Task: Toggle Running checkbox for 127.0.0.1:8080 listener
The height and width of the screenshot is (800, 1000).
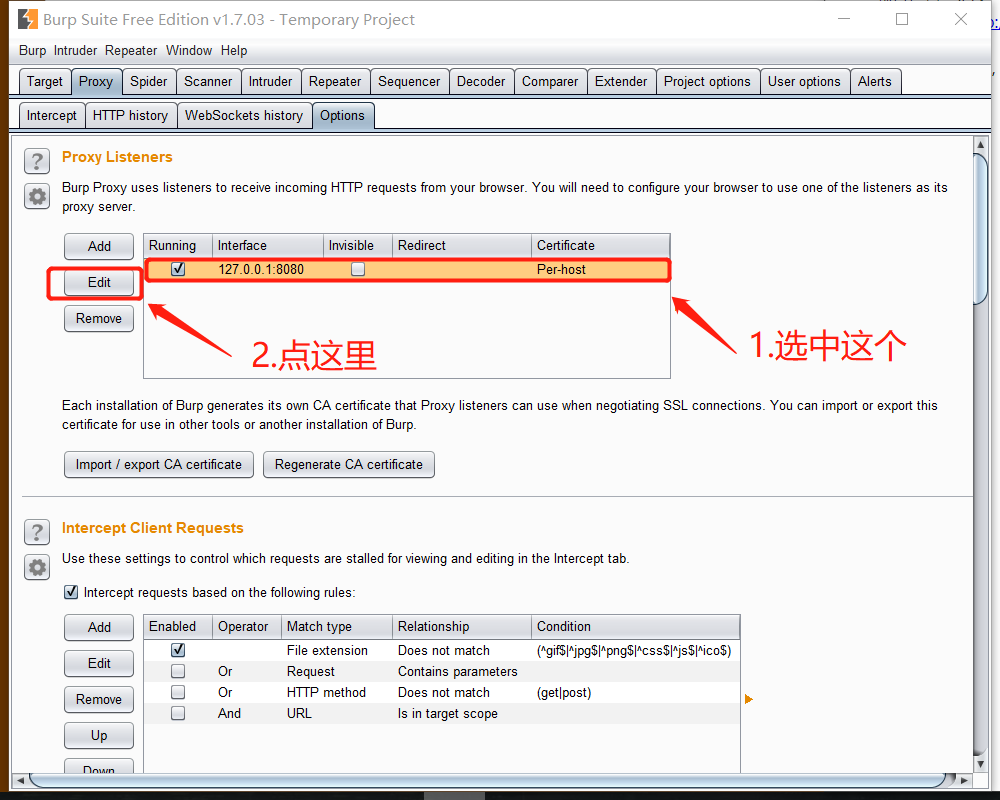Action: [x=178, y=269]
